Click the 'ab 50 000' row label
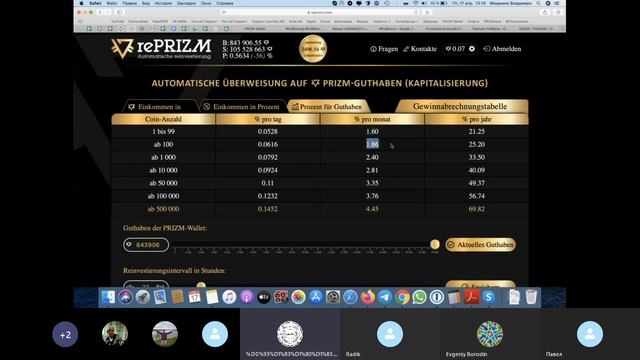640x360 pixels. coord(163,183)
